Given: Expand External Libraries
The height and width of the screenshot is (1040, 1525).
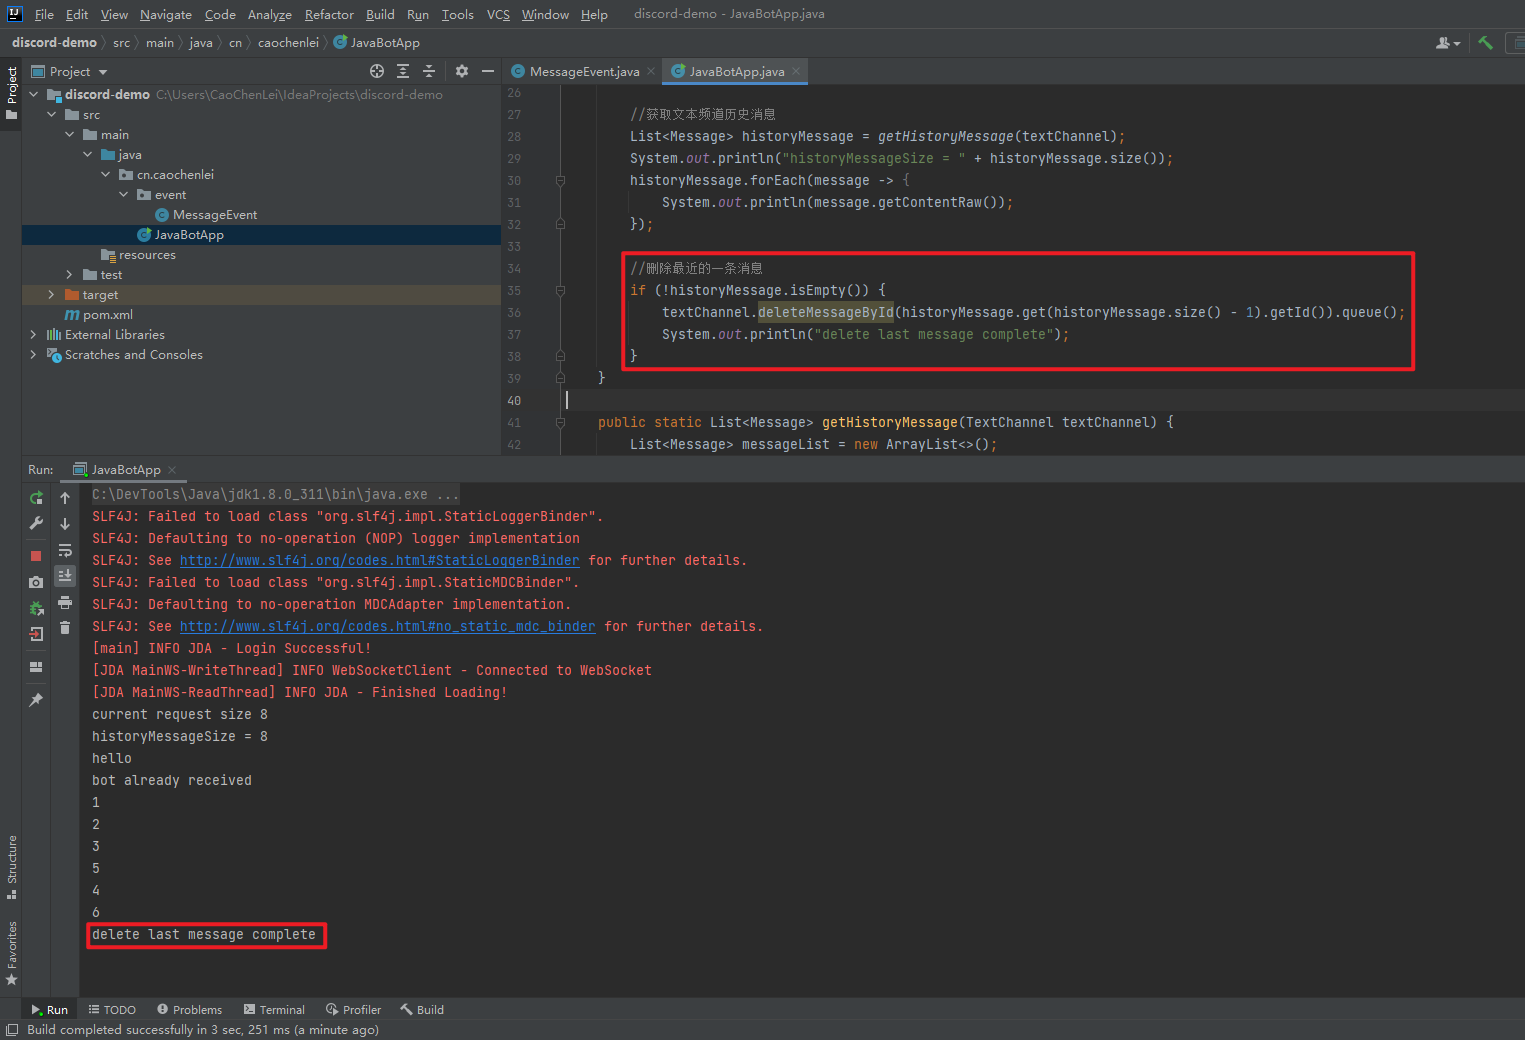Looking at the screenshot, I should pos(34,335).
